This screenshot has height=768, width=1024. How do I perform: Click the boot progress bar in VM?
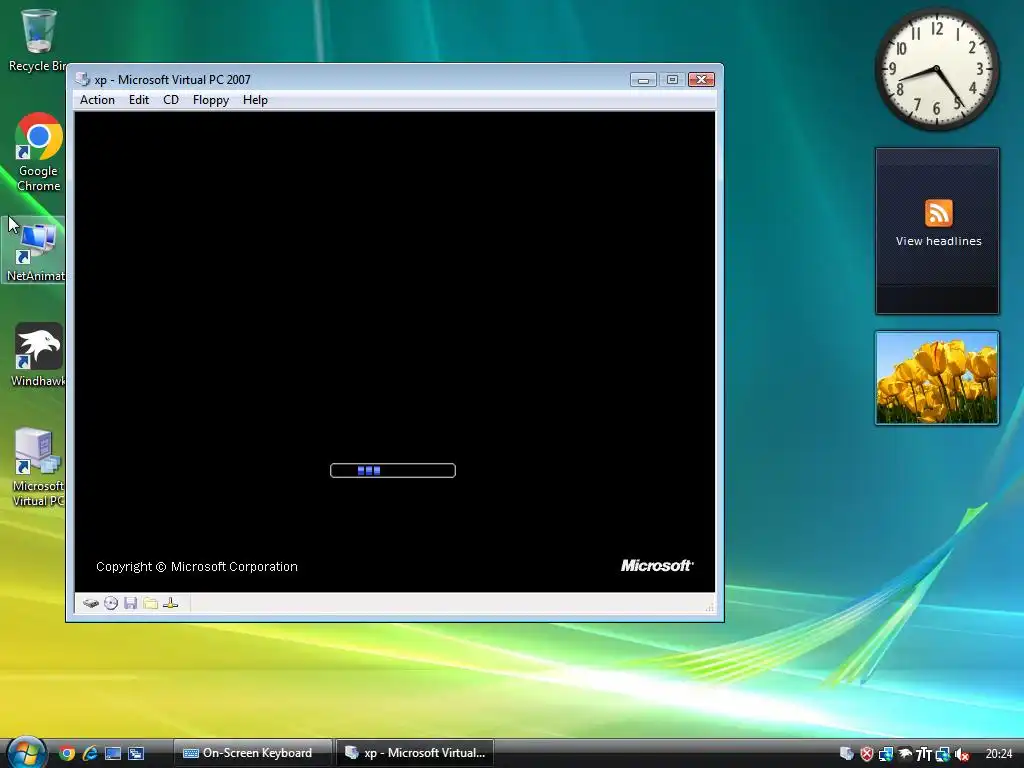pos(392,470)
